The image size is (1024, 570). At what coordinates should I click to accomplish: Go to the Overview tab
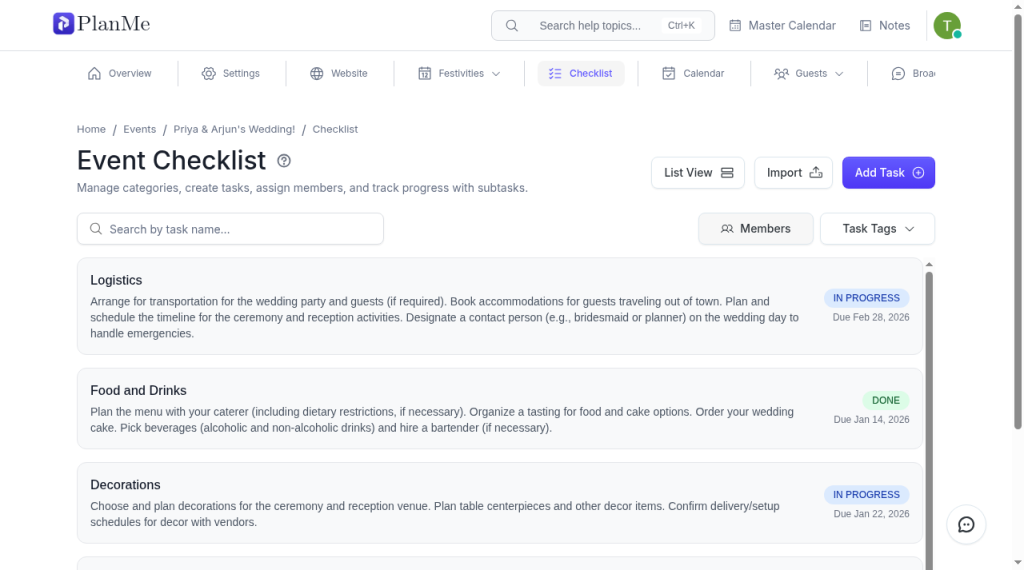(120, 73)
